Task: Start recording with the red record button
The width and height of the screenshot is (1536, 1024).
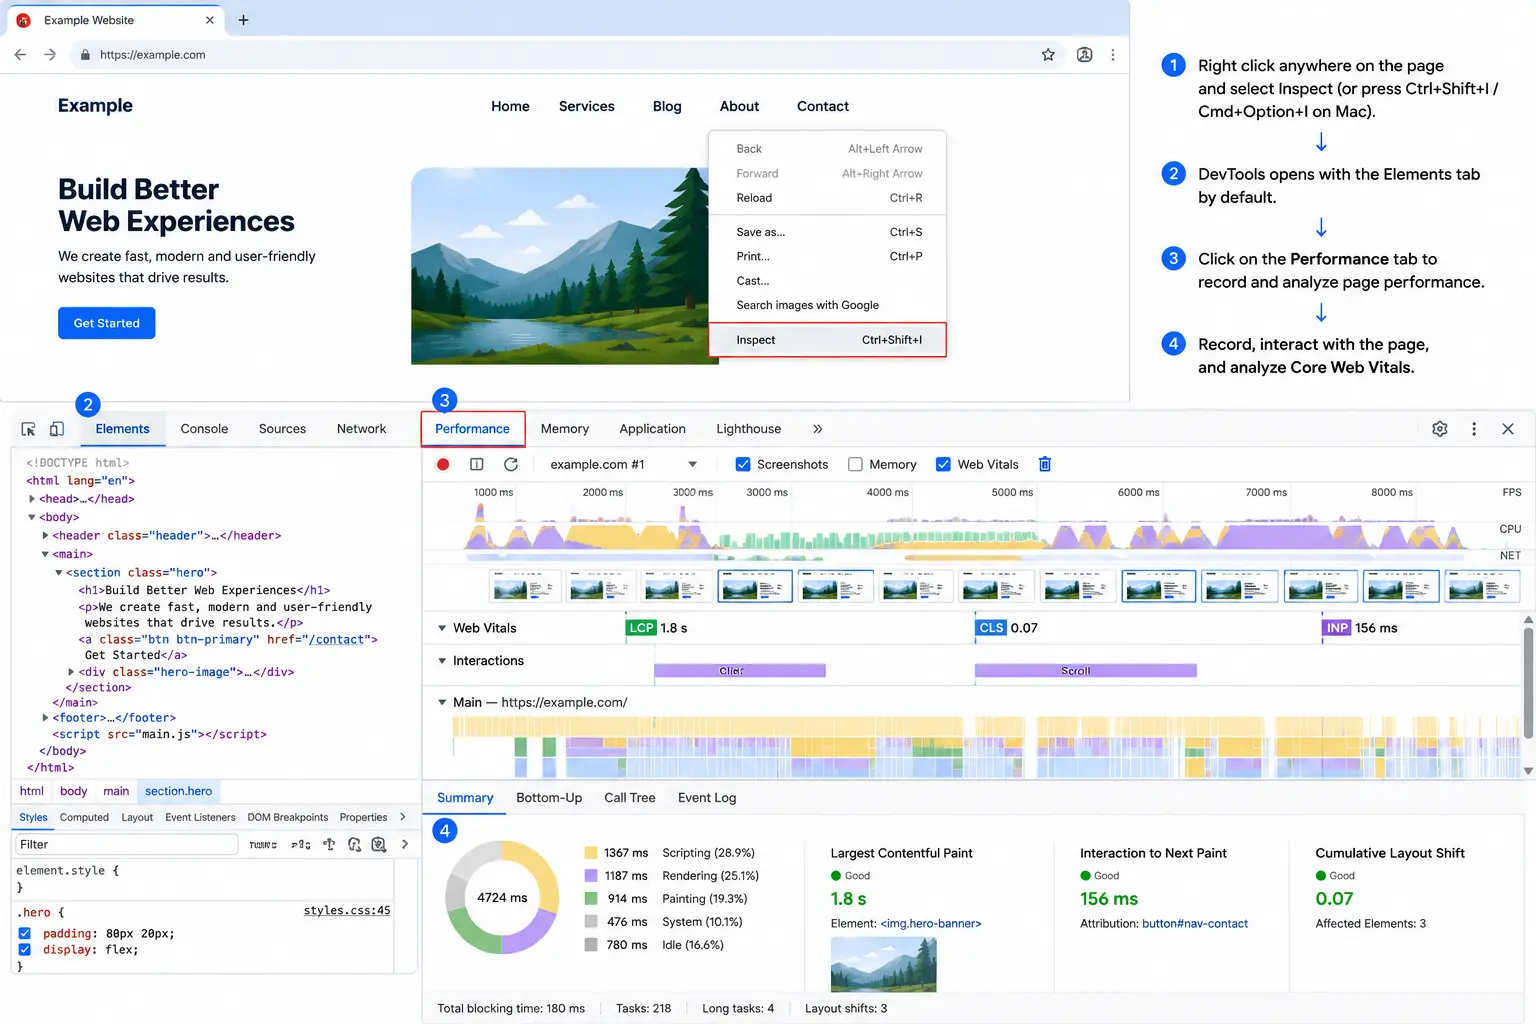Action: pyautogui.click(x=443, y=464)
